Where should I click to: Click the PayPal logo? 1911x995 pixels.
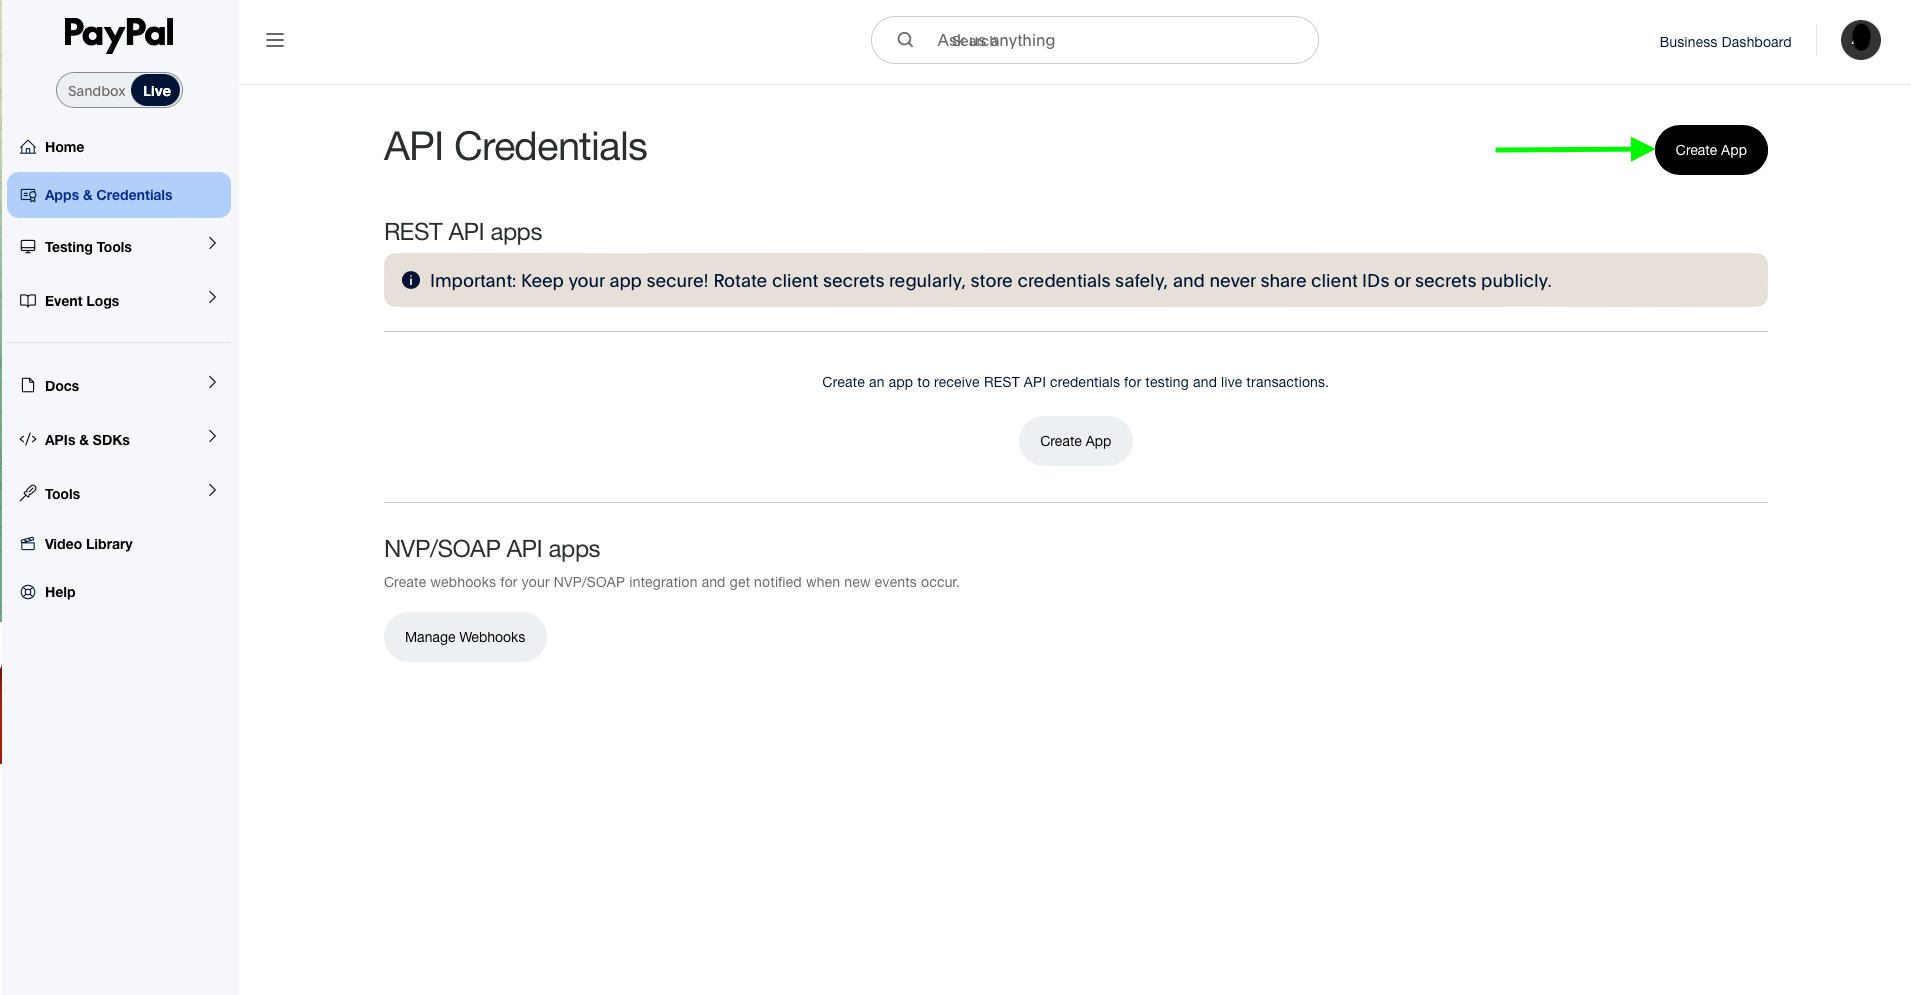click(x=119, y=34)
